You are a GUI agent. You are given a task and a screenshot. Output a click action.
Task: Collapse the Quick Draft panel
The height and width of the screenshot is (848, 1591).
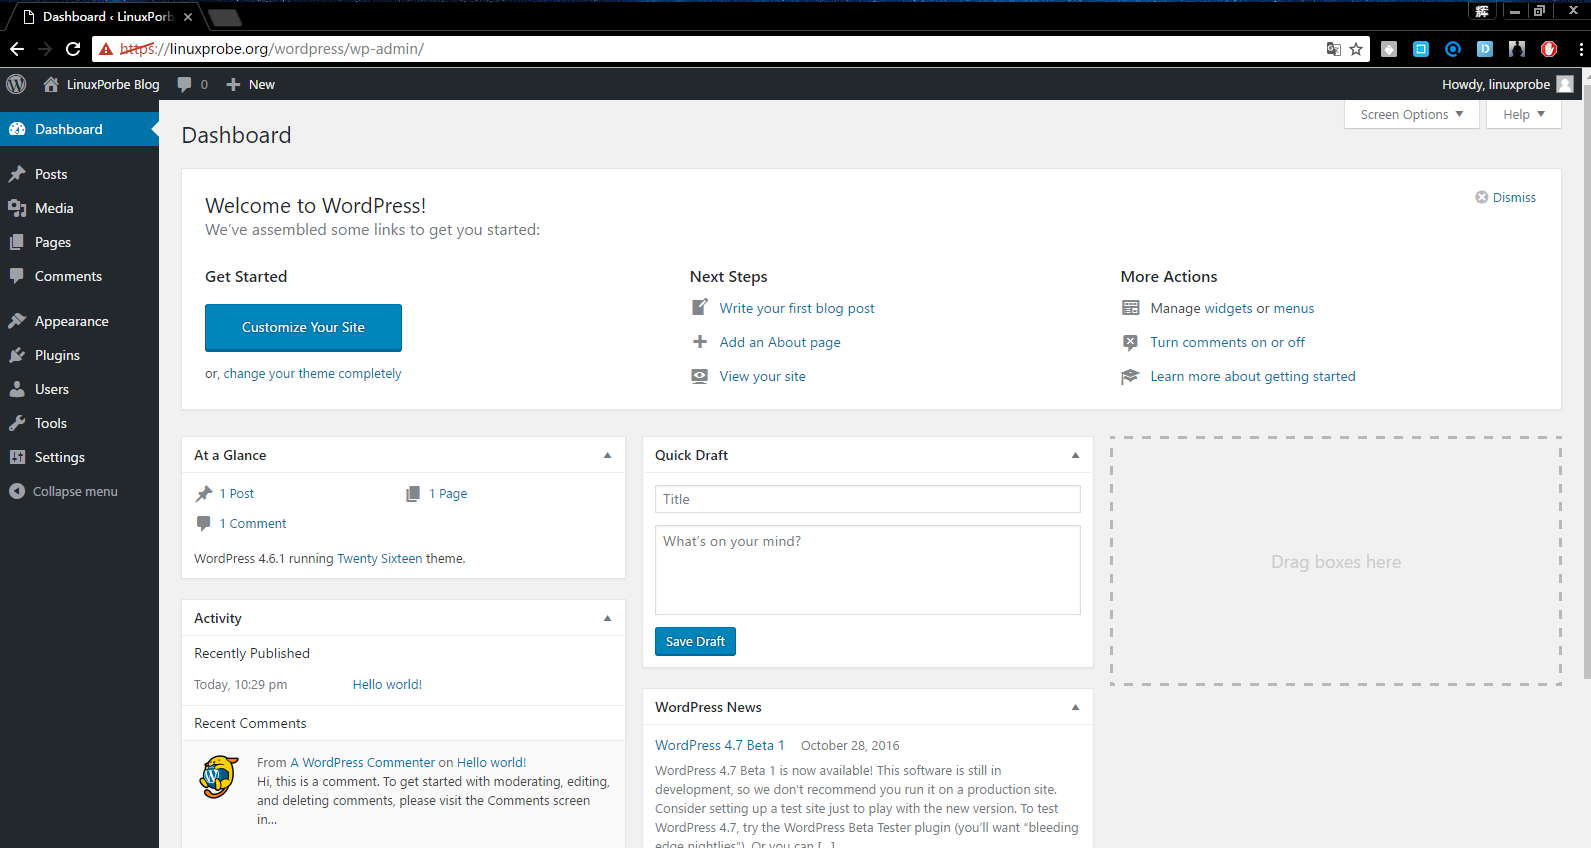(x=1075, y=455)
